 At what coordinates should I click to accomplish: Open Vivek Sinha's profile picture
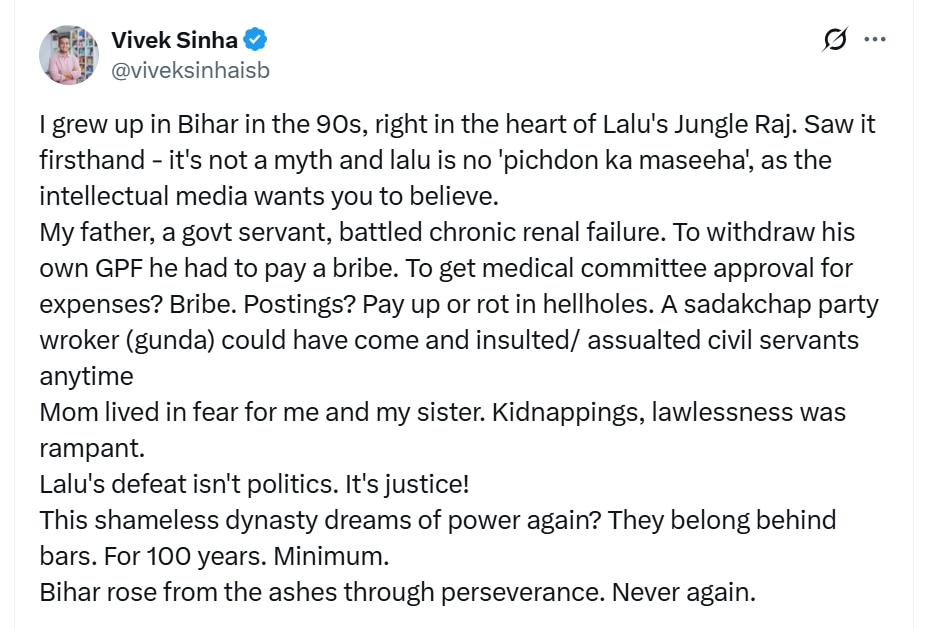pyautogui.click(x=69, y=55)
